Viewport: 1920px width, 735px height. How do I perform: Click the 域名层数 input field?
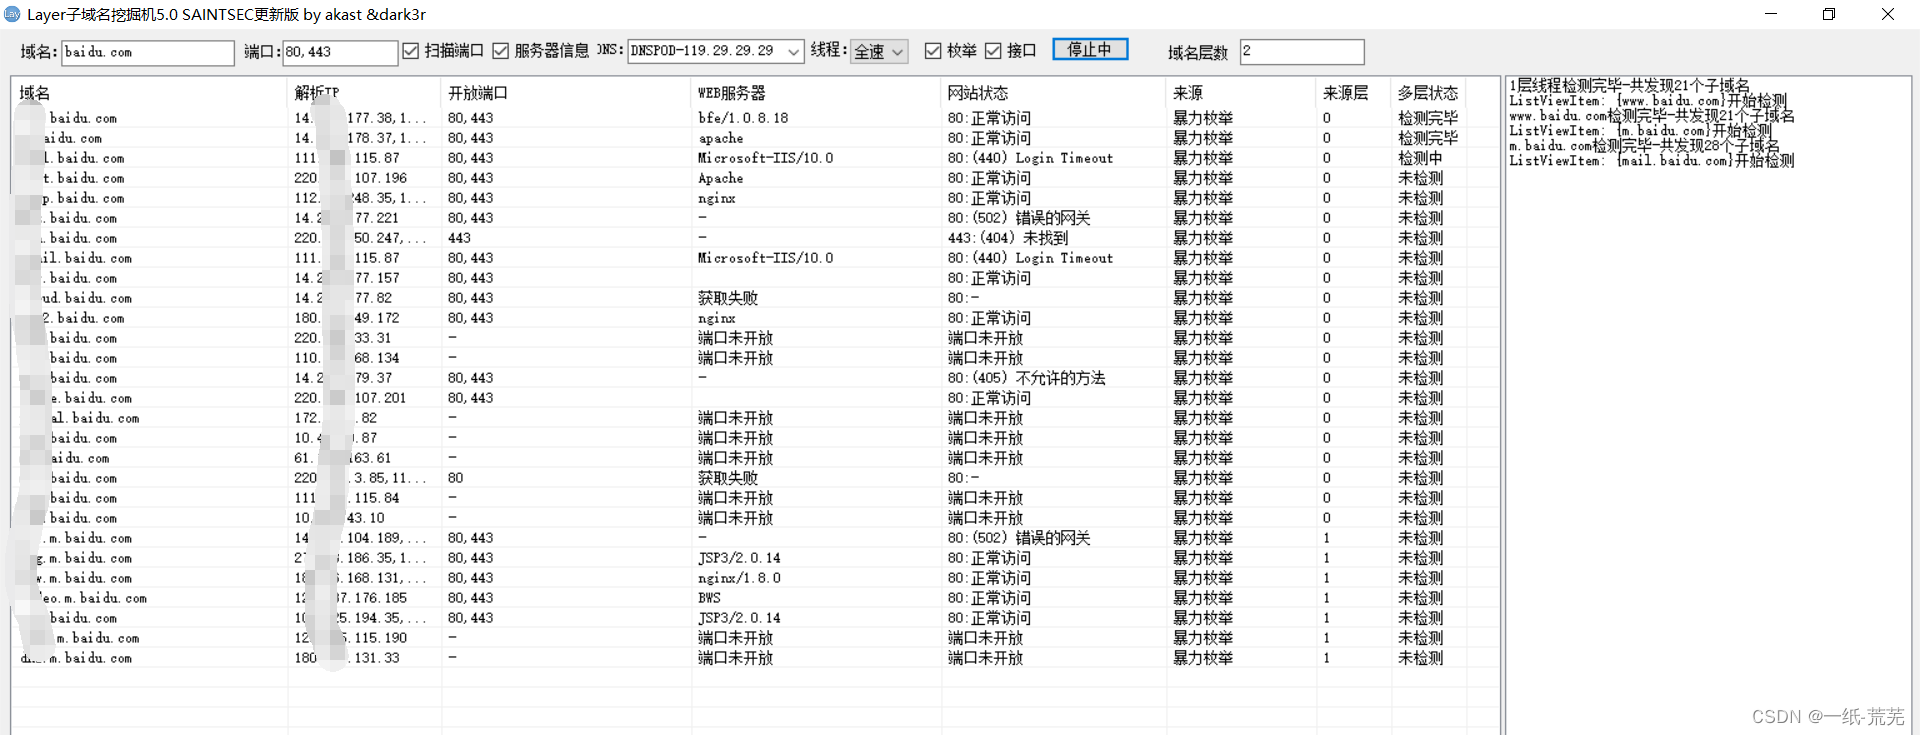[x=1302, y=52]
